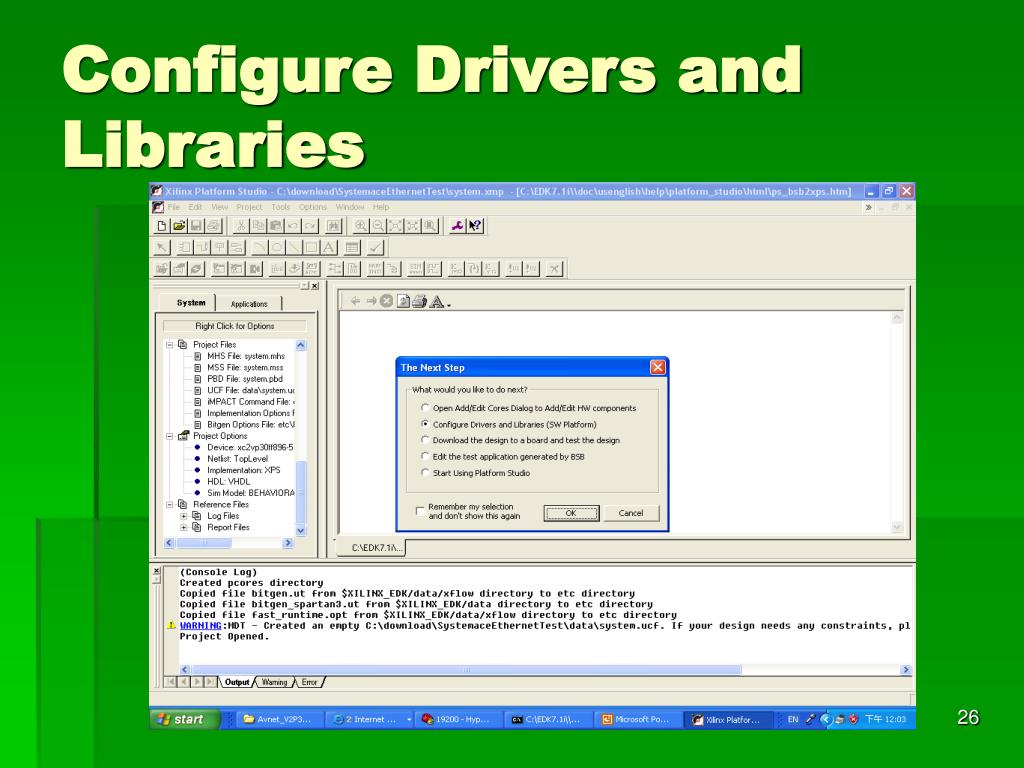The height and width of the screenshot is (768, 1024).
Task: Open the File menu
Action: click(x=174, y=207)
